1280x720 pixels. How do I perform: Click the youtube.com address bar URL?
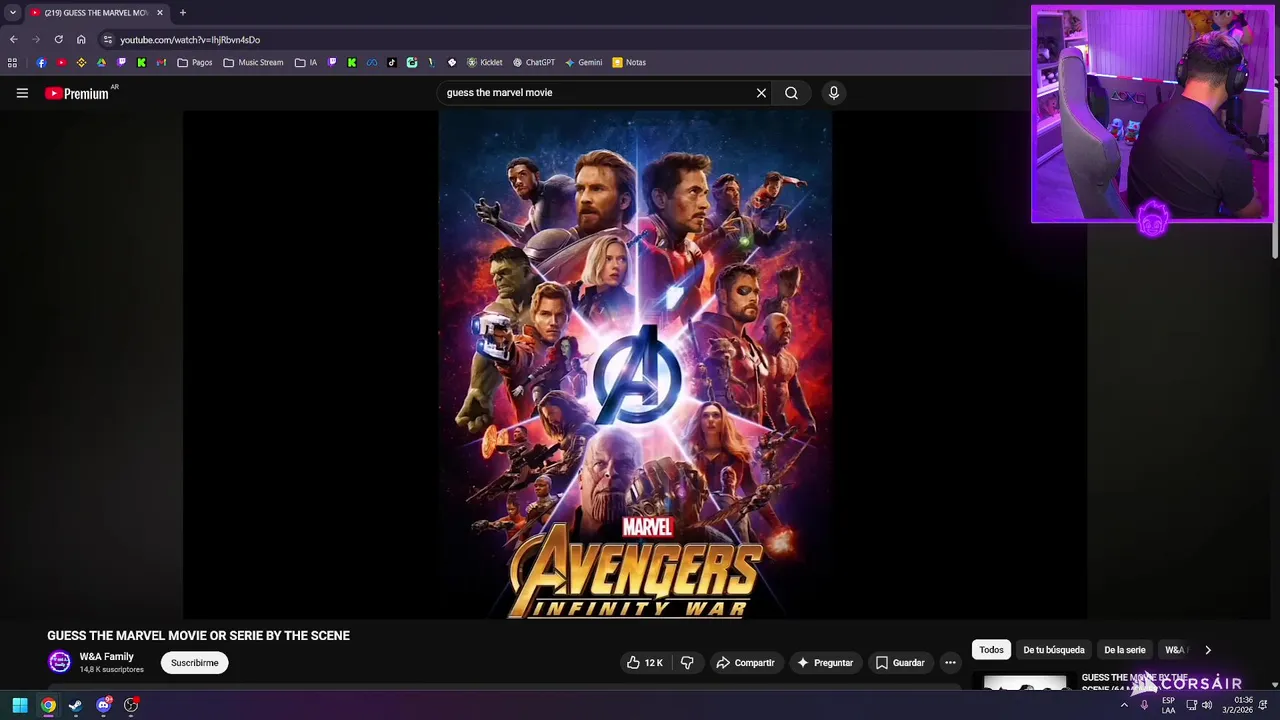tap(190, 40)
